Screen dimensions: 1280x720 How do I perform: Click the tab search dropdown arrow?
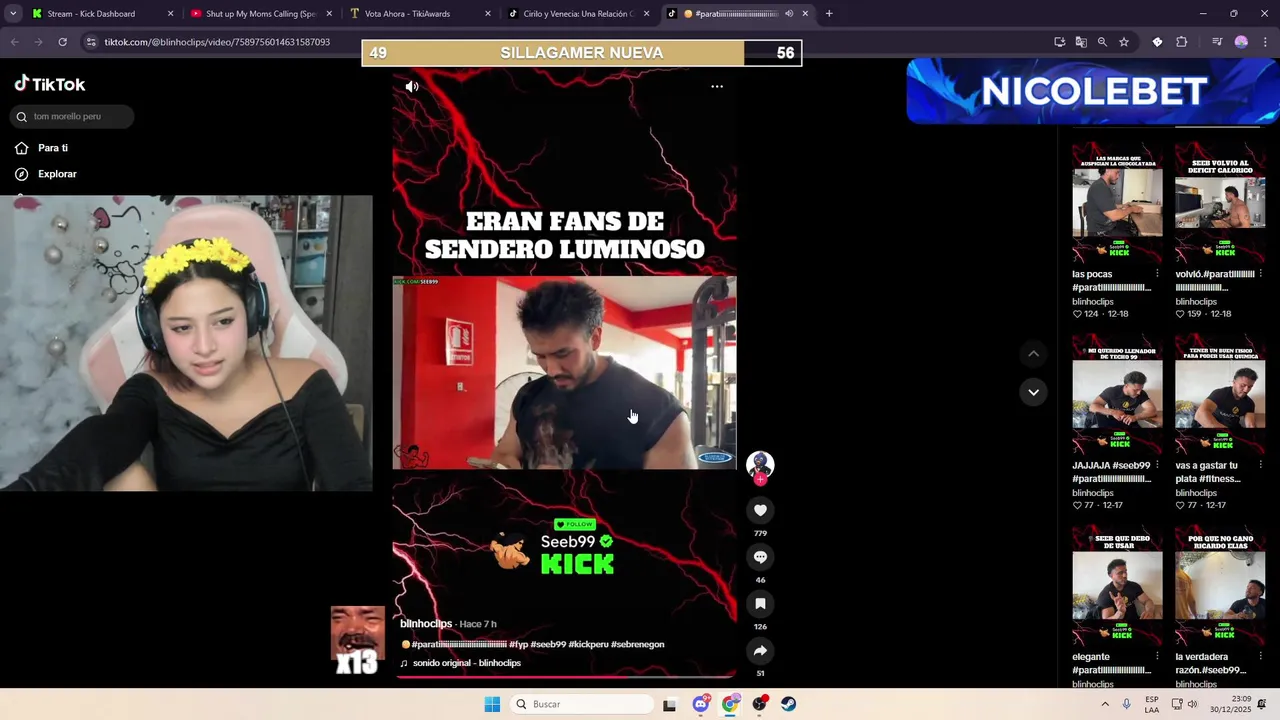pos(14,14)
